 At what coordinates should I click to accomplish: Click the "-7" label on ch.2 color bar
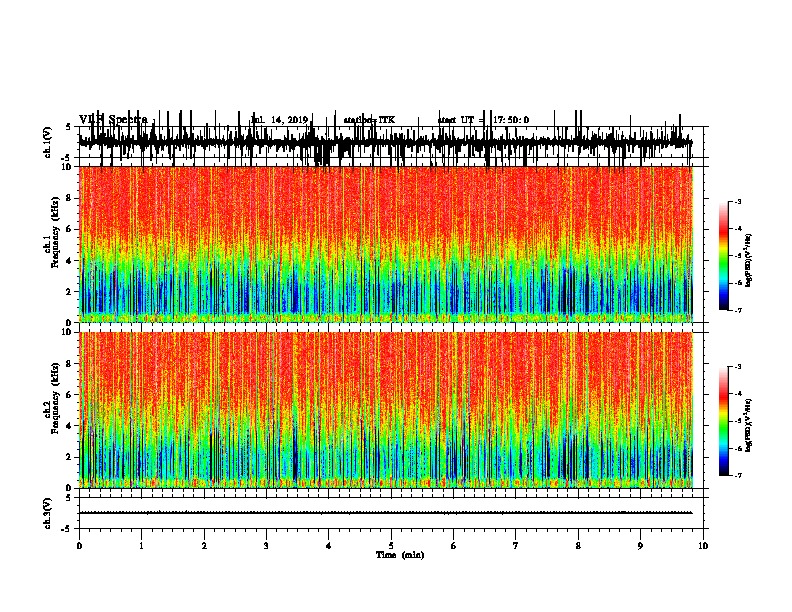[x=738, y=475]
